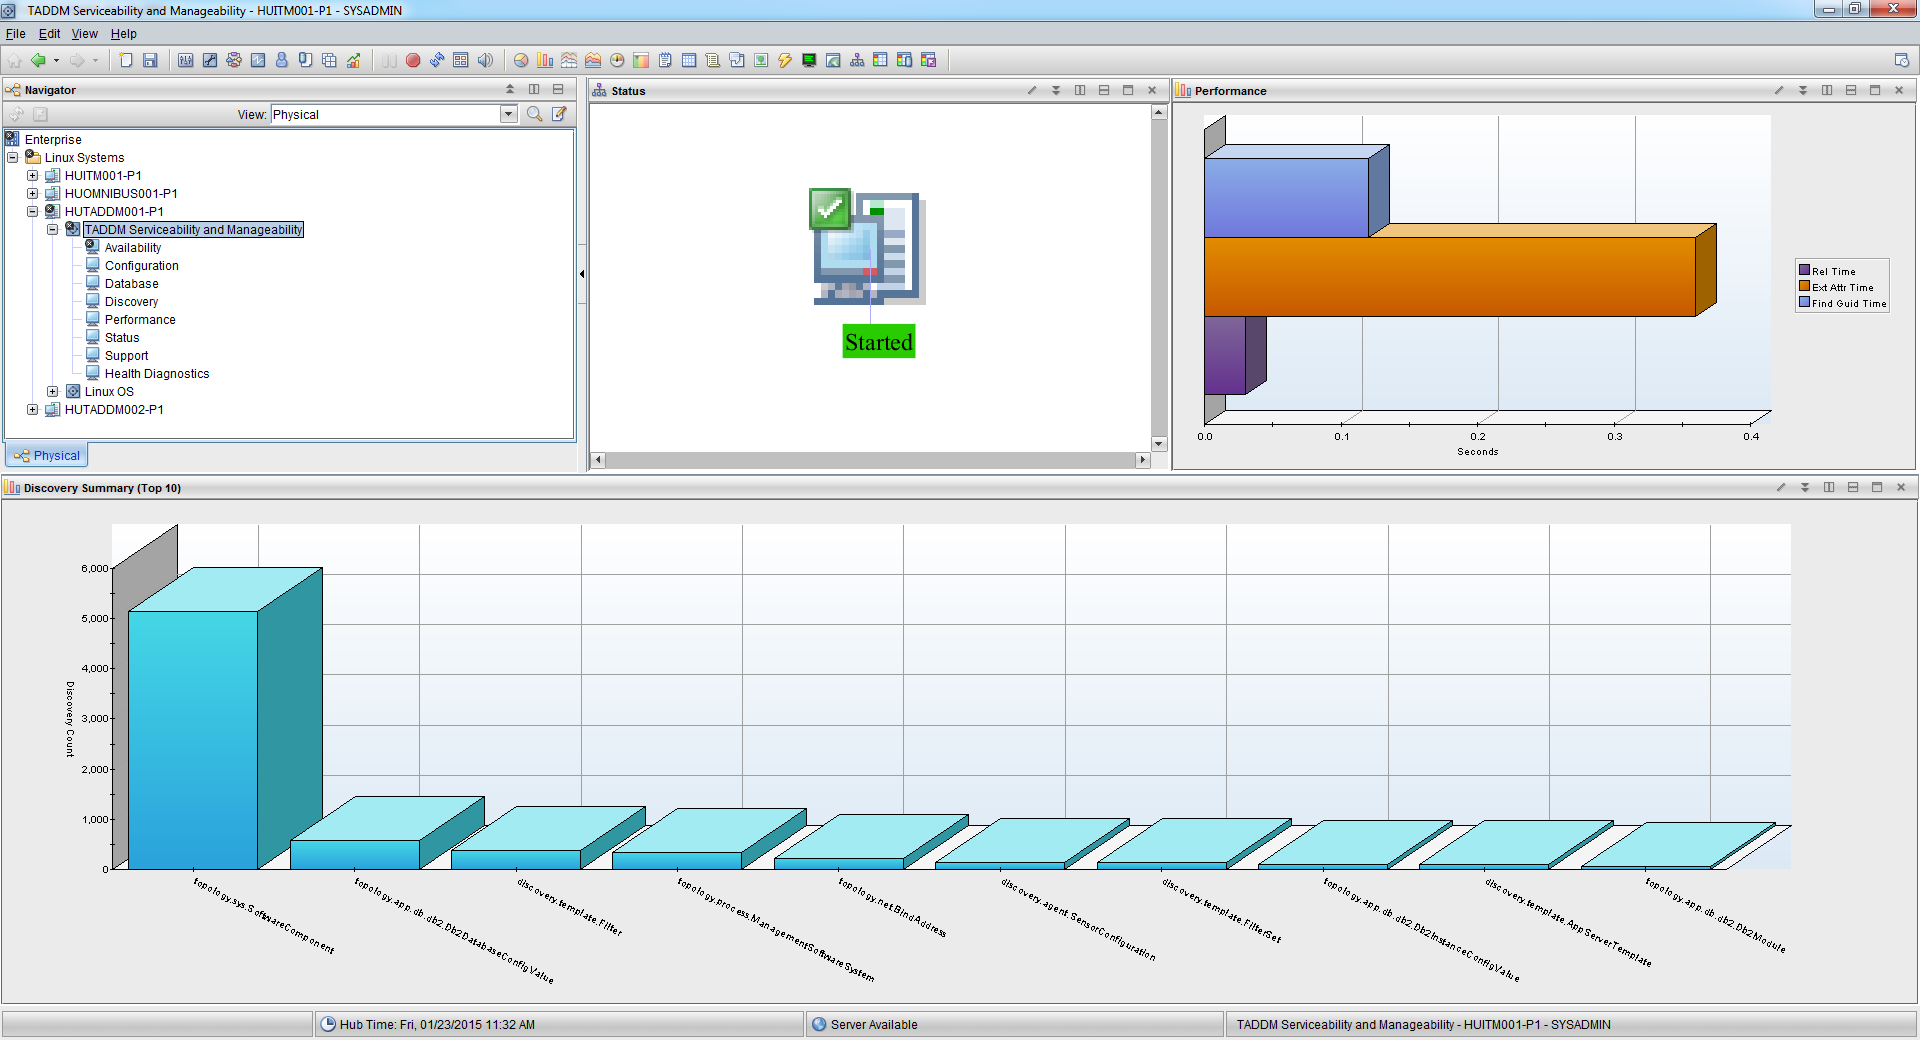Expand the HUITM001-P1 node
Viewport: 1920px width, 1040px height.
pyautogui.click(x=33, y=175)
